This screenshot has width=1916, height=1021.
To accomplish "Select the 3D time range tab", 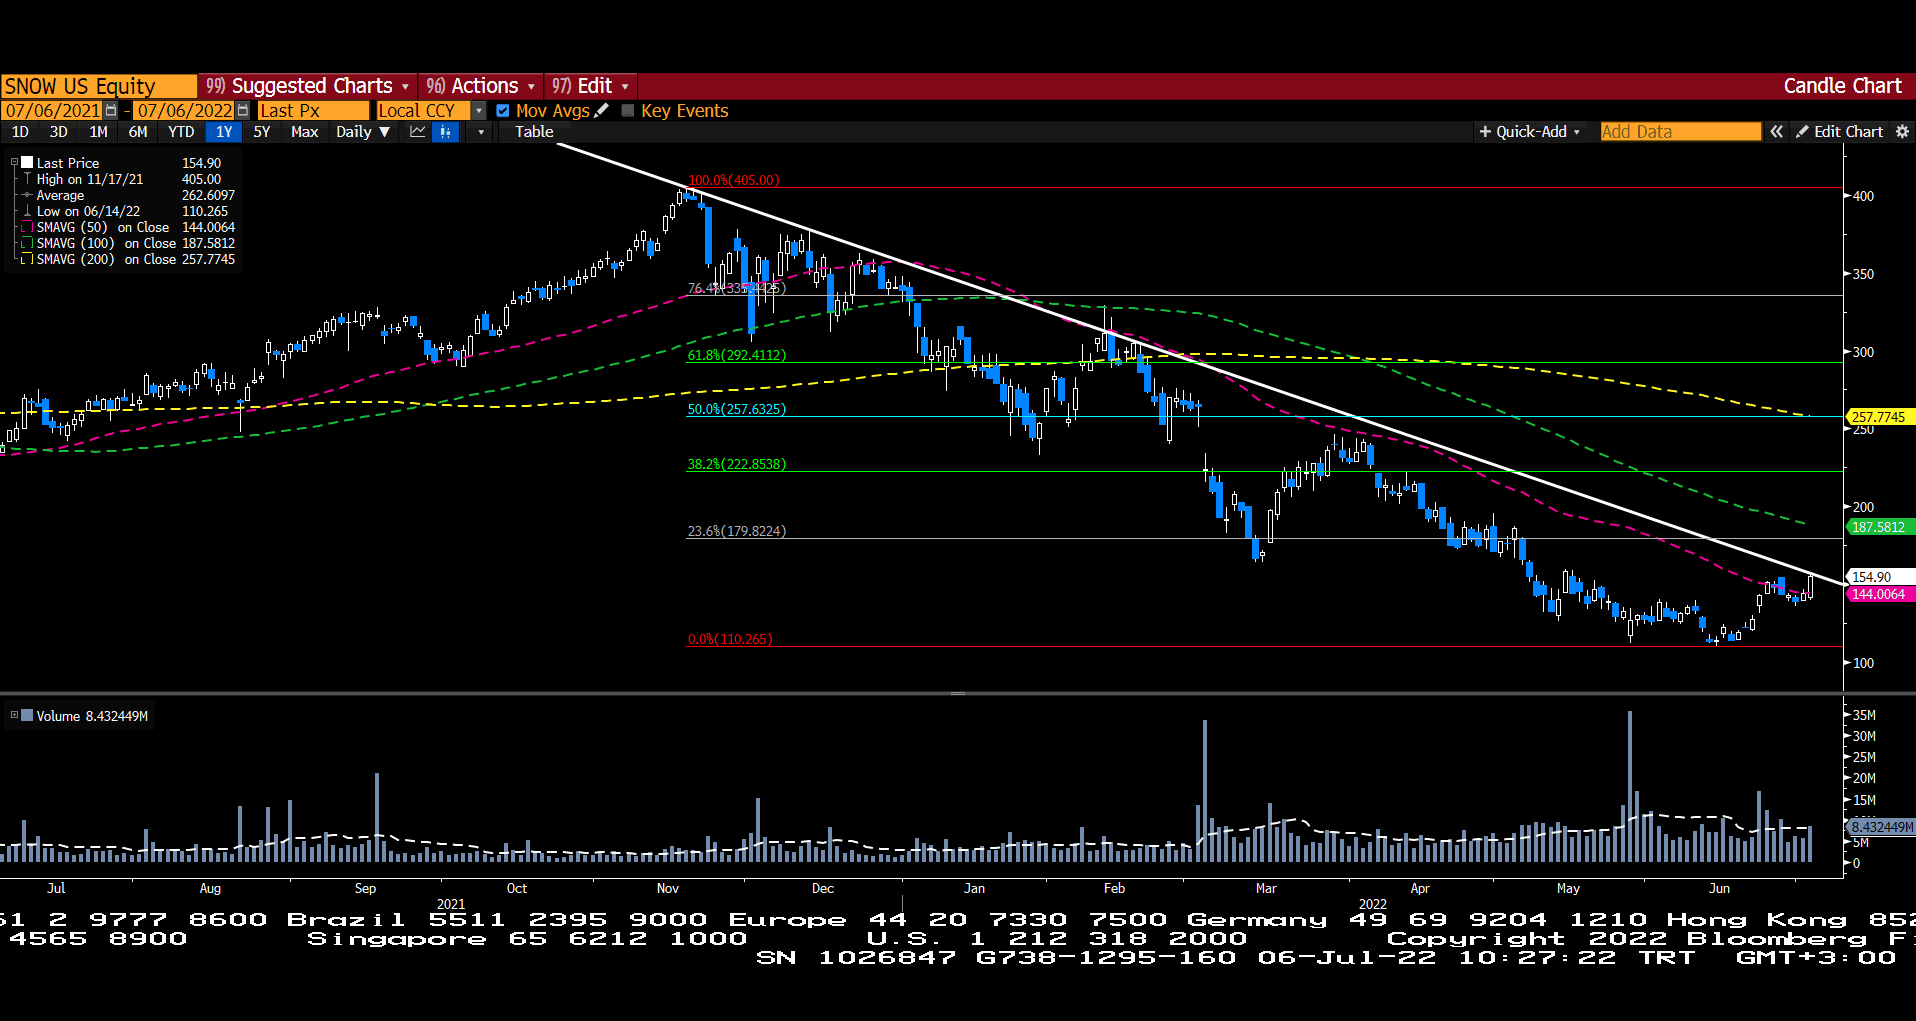I will tap(59, 132).
